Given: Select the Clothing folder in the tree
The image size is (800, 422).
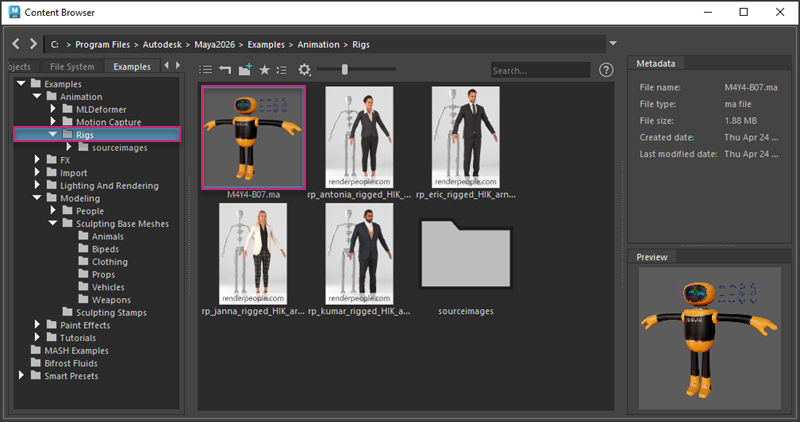Looking at the screenshot, I should [x=103, y=262].
